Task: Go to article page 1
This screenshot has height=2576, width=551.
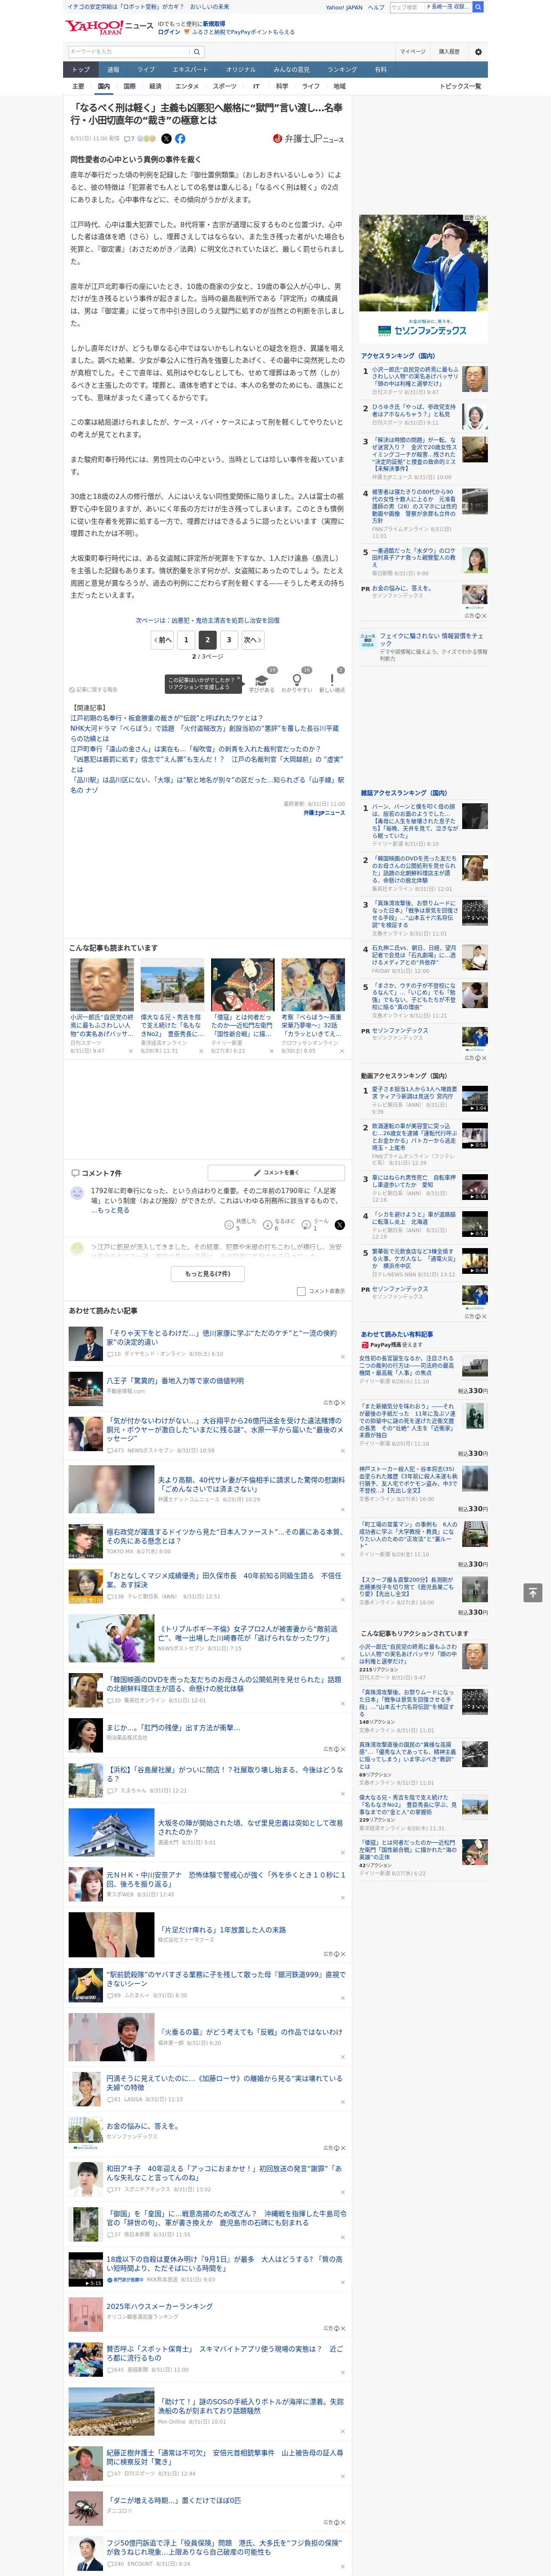Action: point(186,640)
